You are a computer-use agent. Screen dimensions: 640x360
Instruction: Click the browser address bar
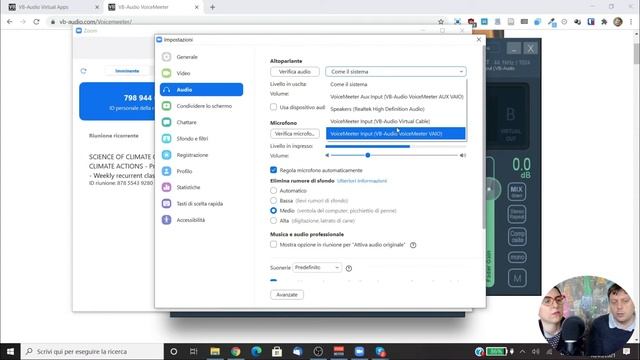245,22
